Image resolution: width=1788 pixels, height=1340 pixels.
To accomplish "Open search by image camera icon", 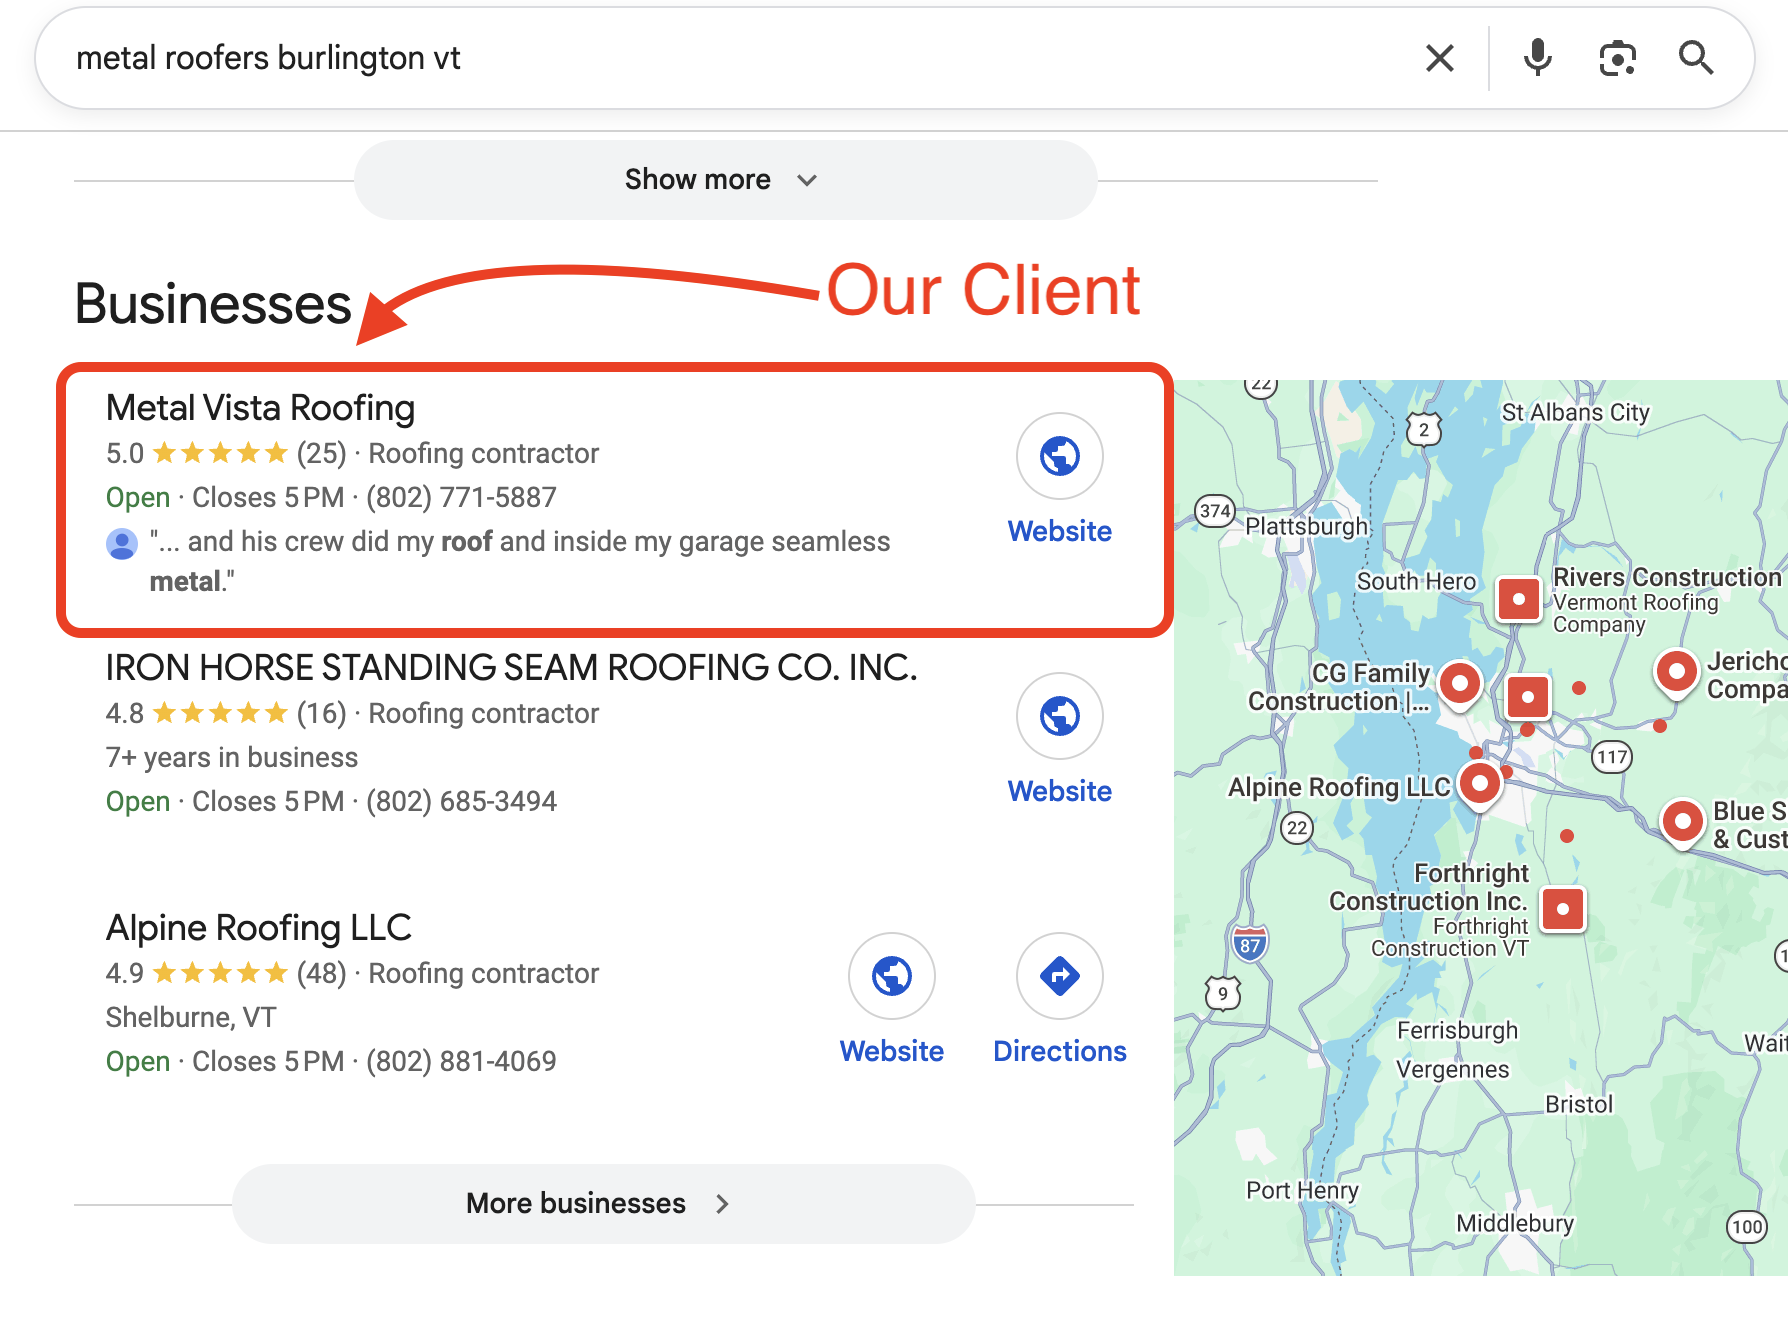I will [1617, 58].
